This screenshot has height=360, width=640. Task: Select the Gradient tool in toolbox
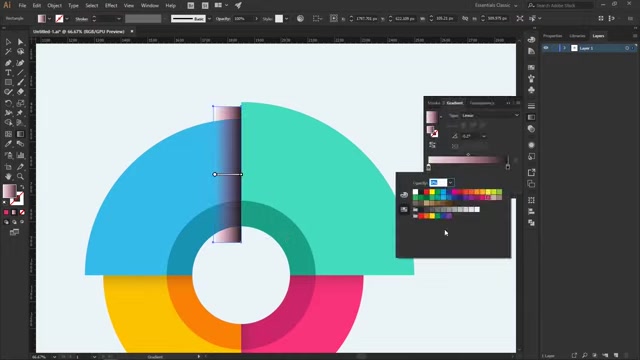[x=20, y=134]
